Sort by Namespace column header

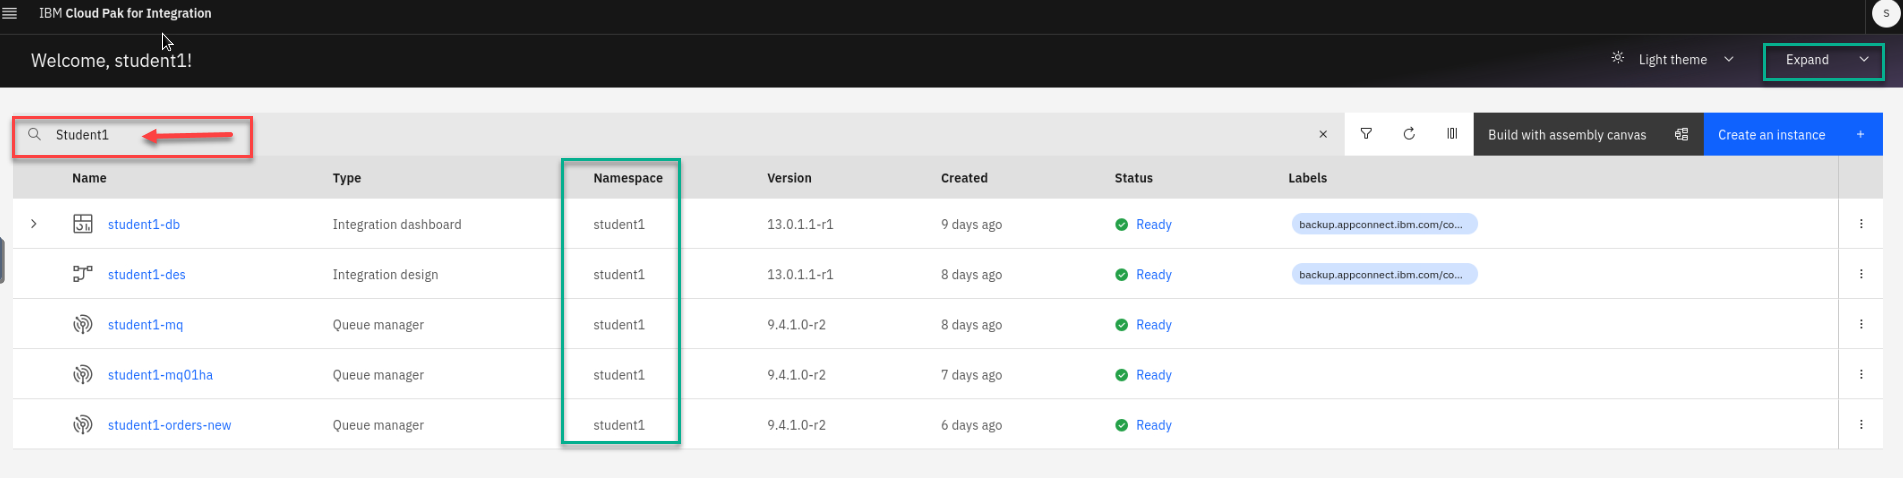[627, 178]
